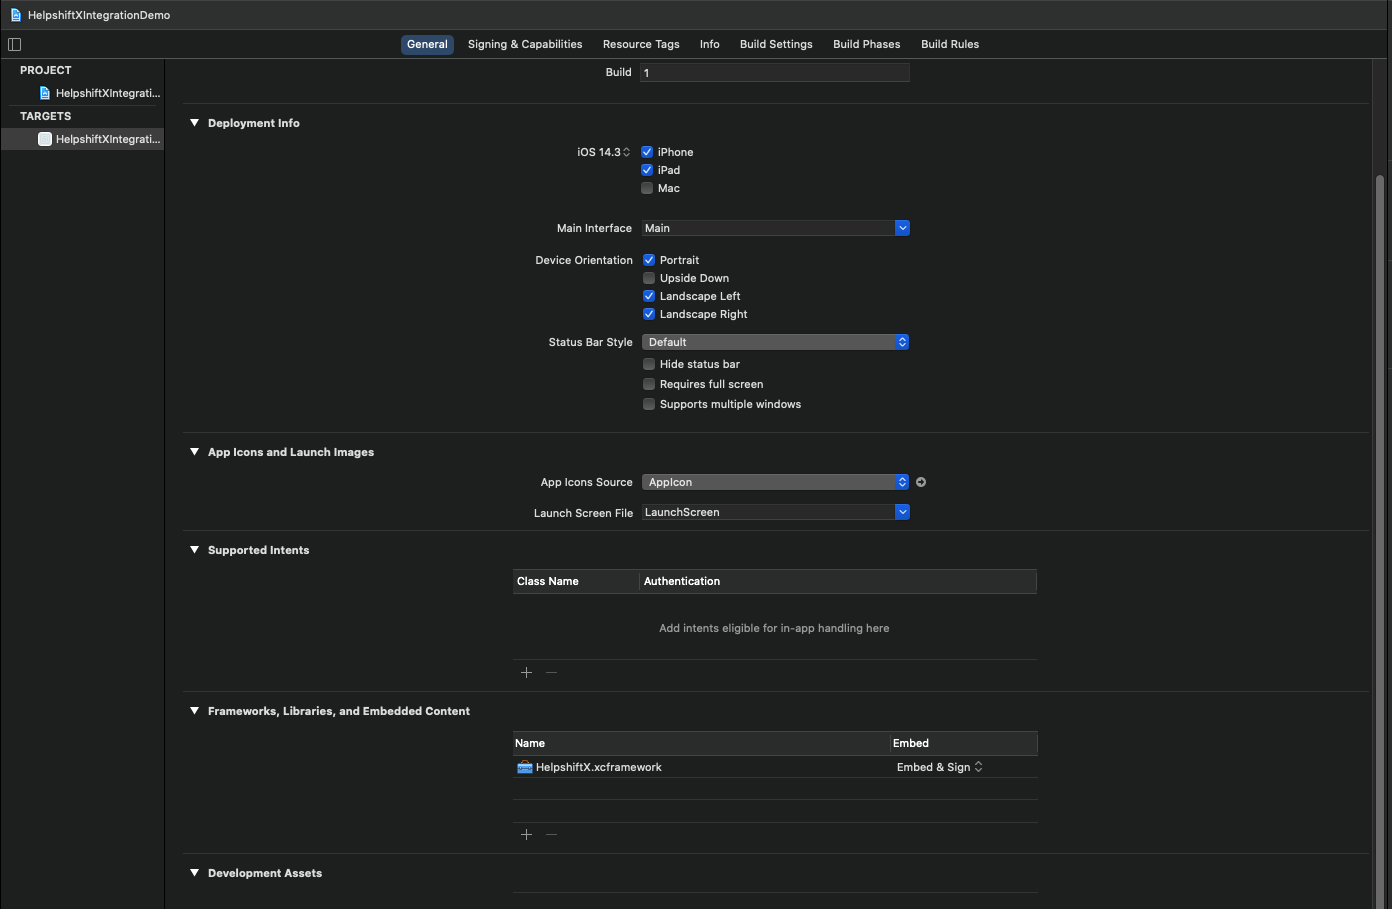Enable Upside Down orientation
This screenshot has width=1392, height=909.
(649, 278)
